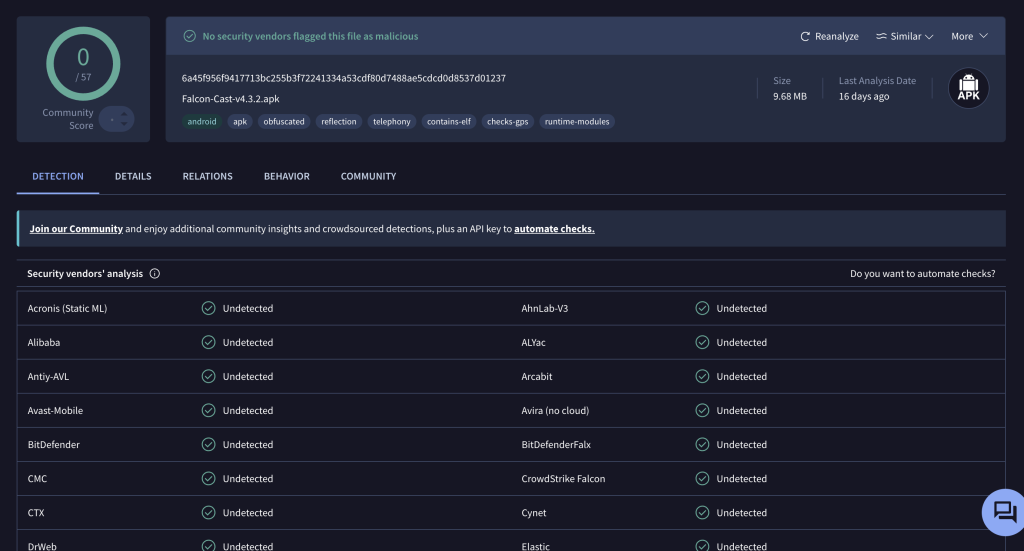
Task: Click the Acronis (Static ML) vendor name
Action: click(67, 308)
